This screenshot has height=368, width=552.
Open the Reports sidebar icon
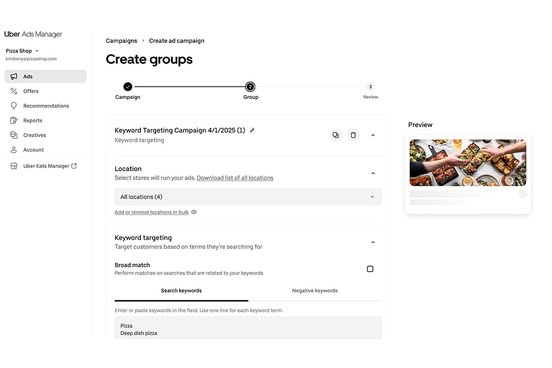click(x=14, y=120)
